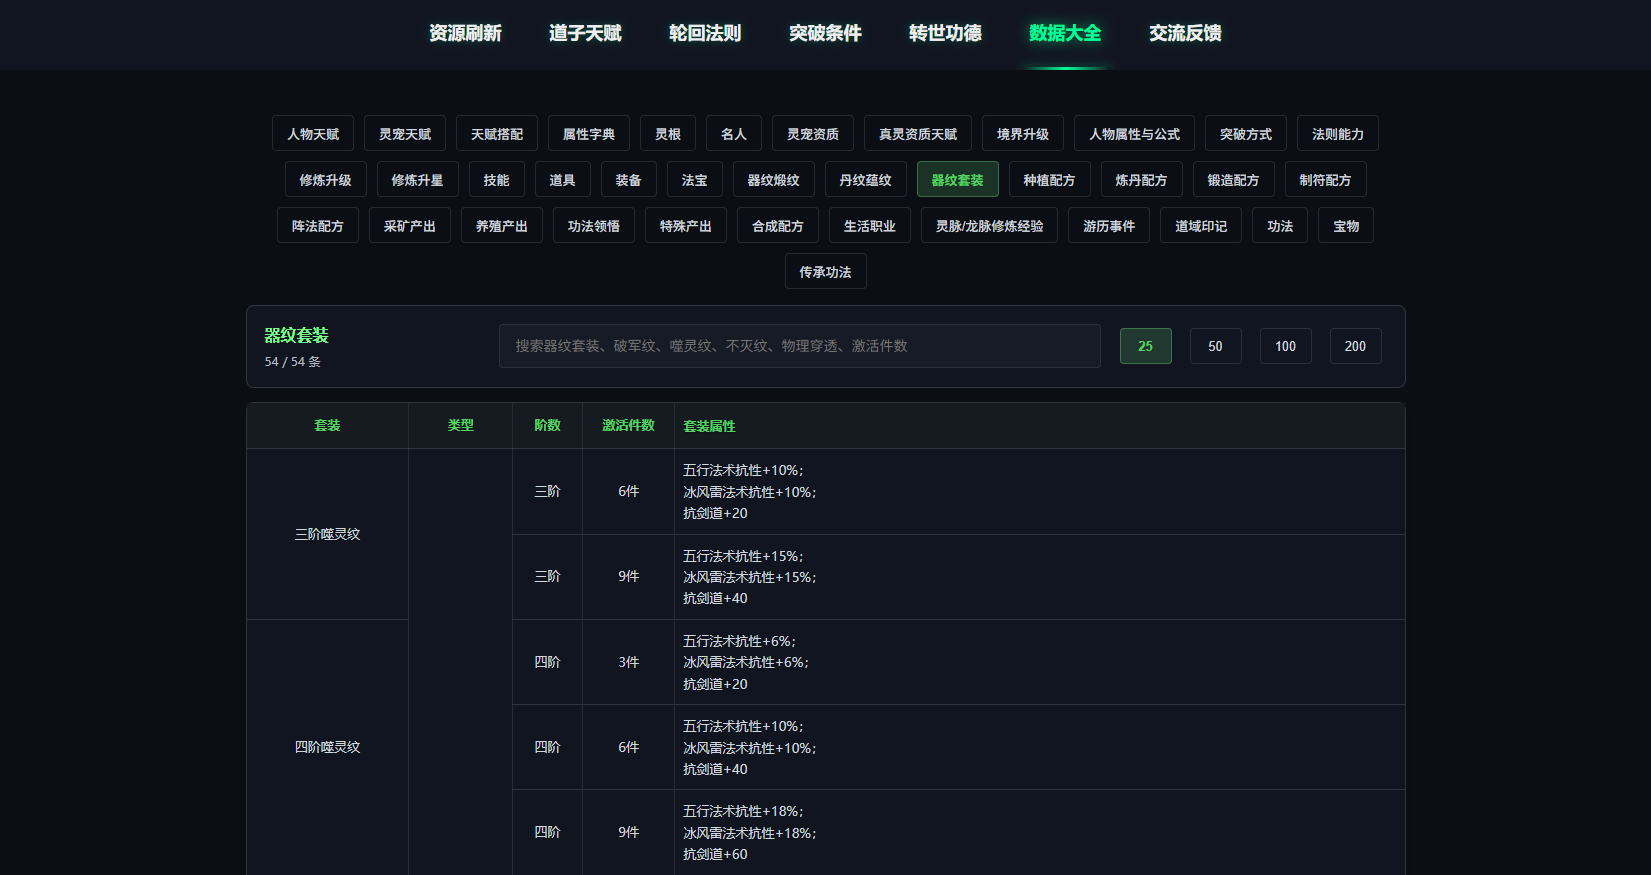Go to the 突破条件 navigation tab

[x=825, y=33]
